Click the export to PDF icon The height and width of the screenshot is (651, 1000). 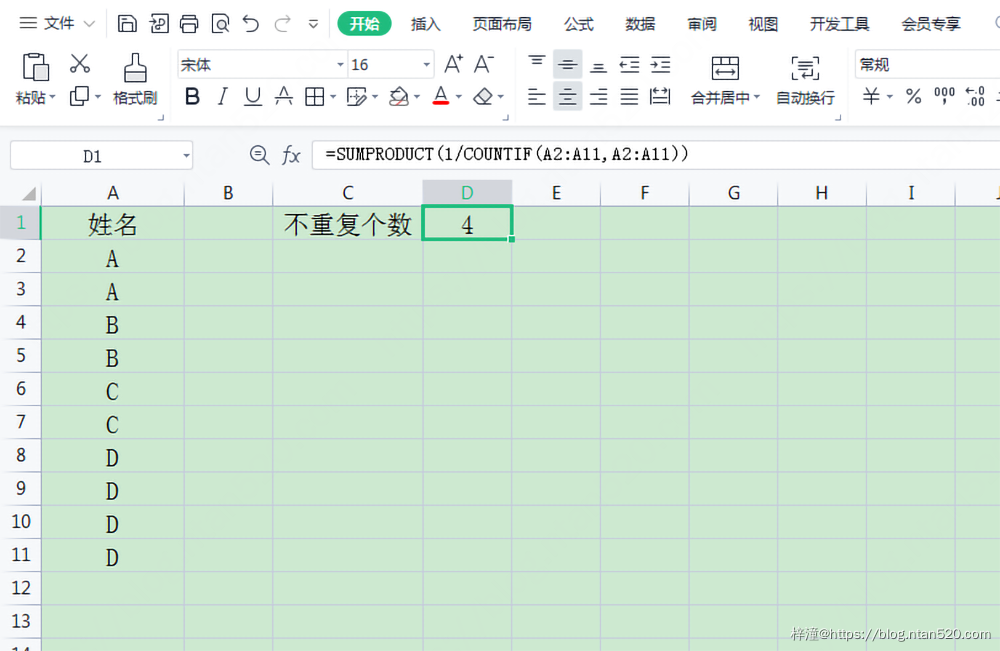click(158, 24)
